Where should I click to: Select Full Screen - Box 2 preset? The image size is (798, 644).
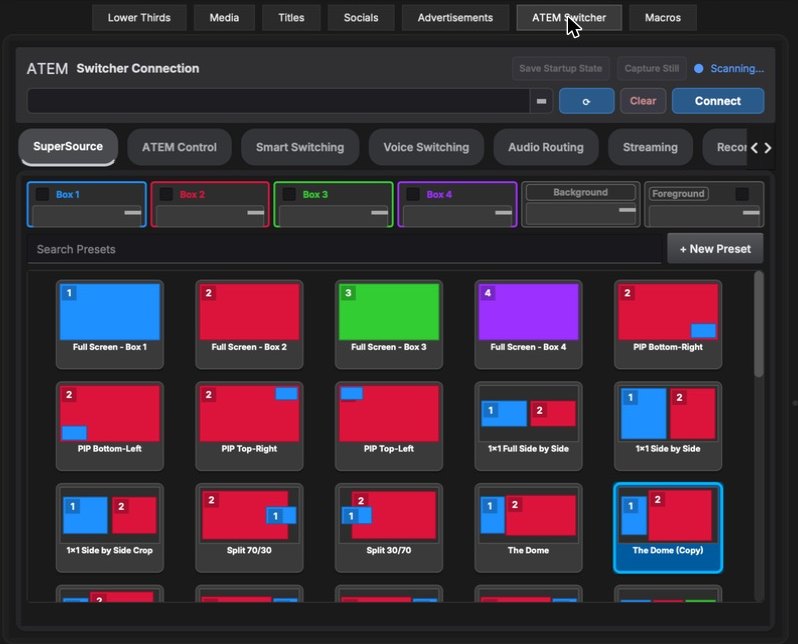[x=249, y=324]
